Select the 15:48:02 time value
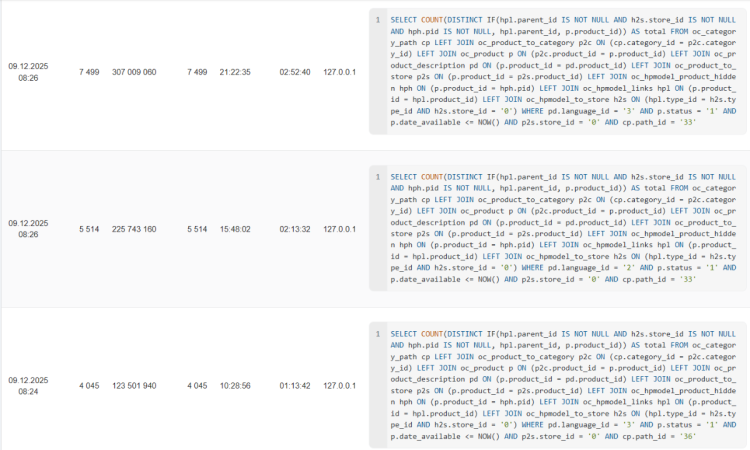Image resolution: width=750 pixels, height=450 pixels. coord(235,229)
